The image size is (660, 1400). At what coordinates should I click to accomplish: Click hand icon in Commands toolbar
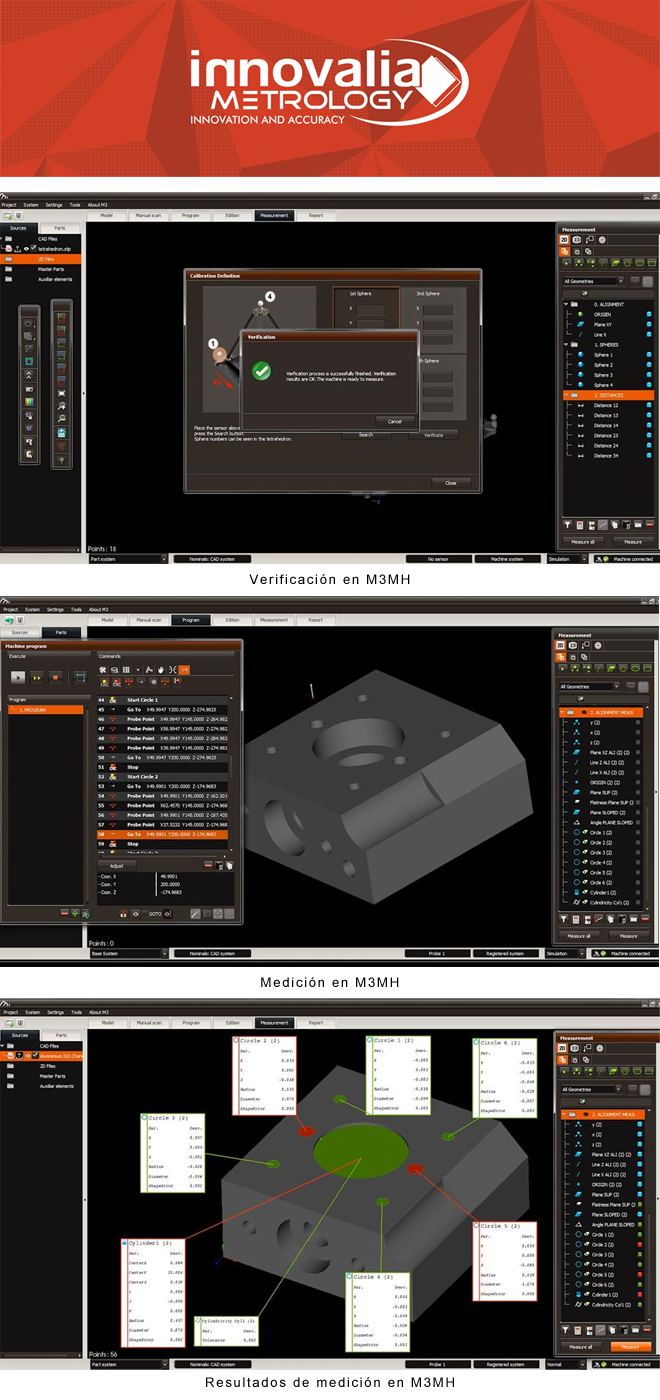coord(161,669)
